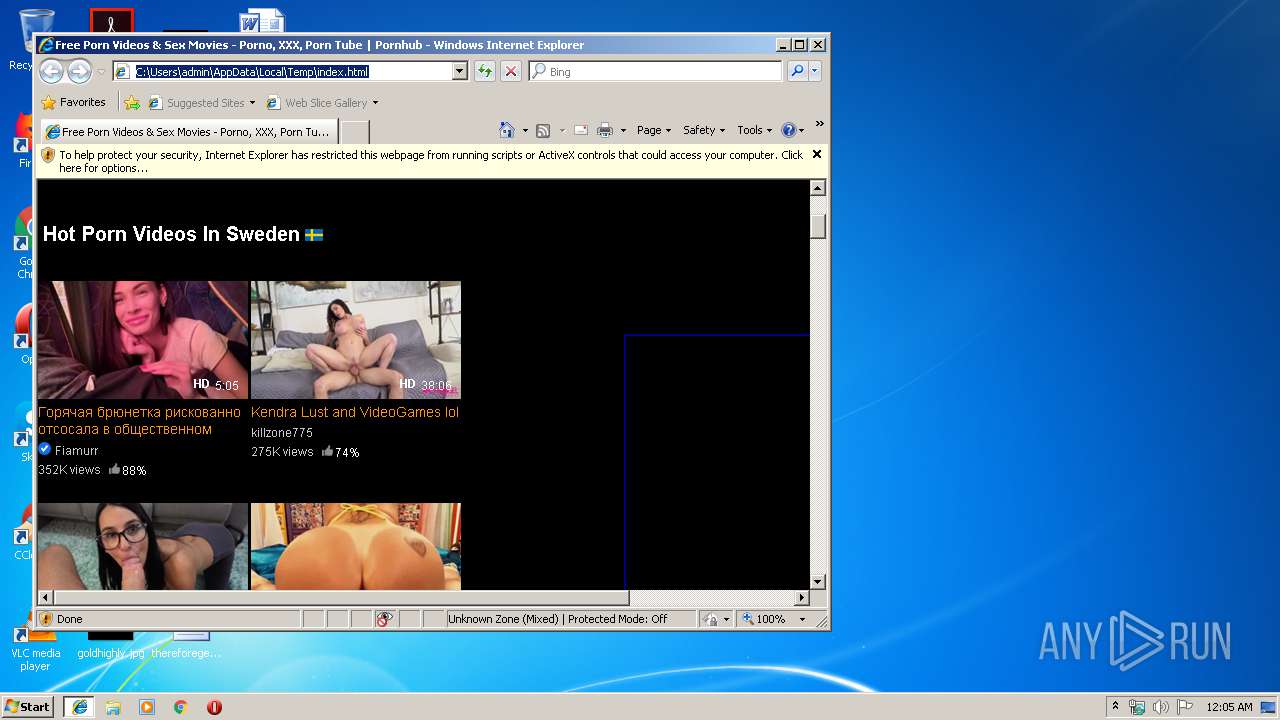Click the "352K views" text

tap(69, 470)
